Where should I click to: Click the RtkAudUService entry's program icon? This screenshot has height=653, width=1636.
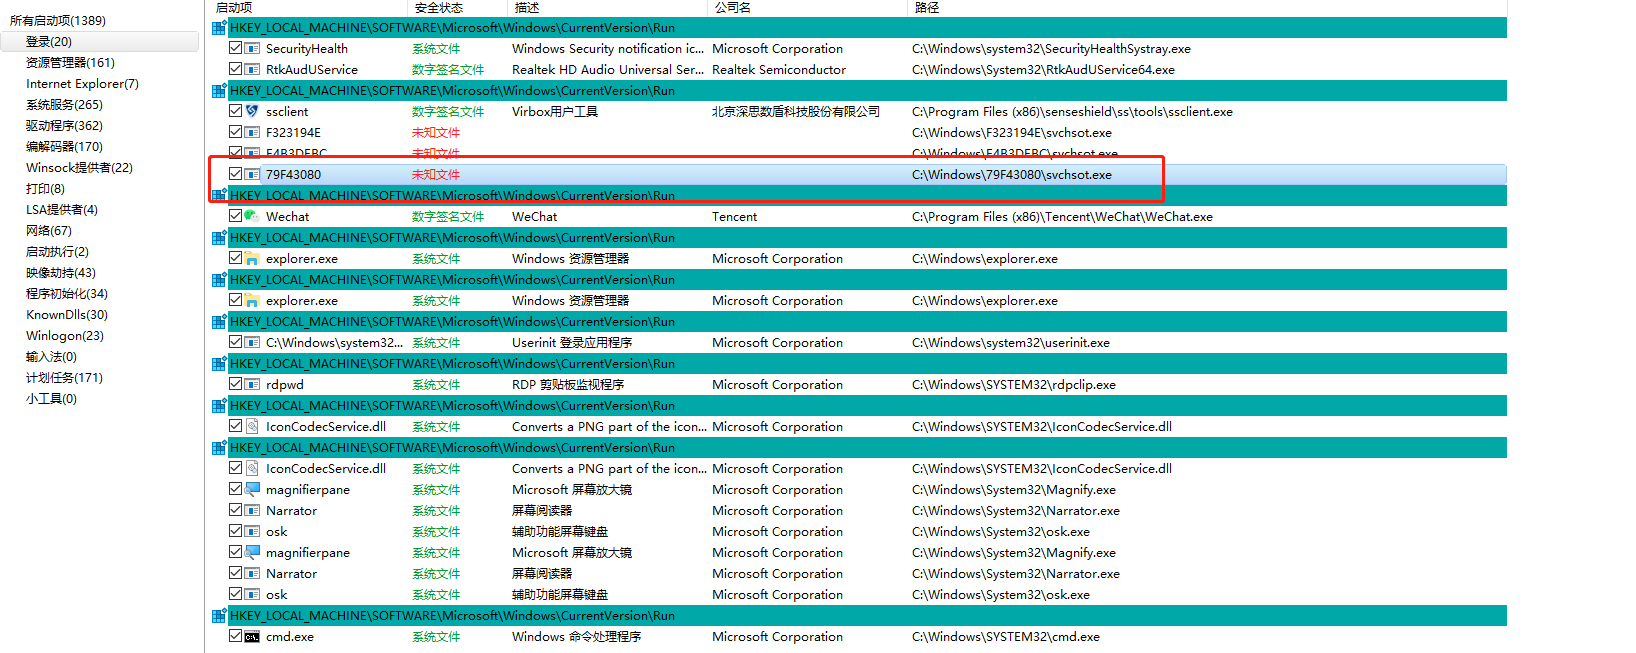coord(252,69)
